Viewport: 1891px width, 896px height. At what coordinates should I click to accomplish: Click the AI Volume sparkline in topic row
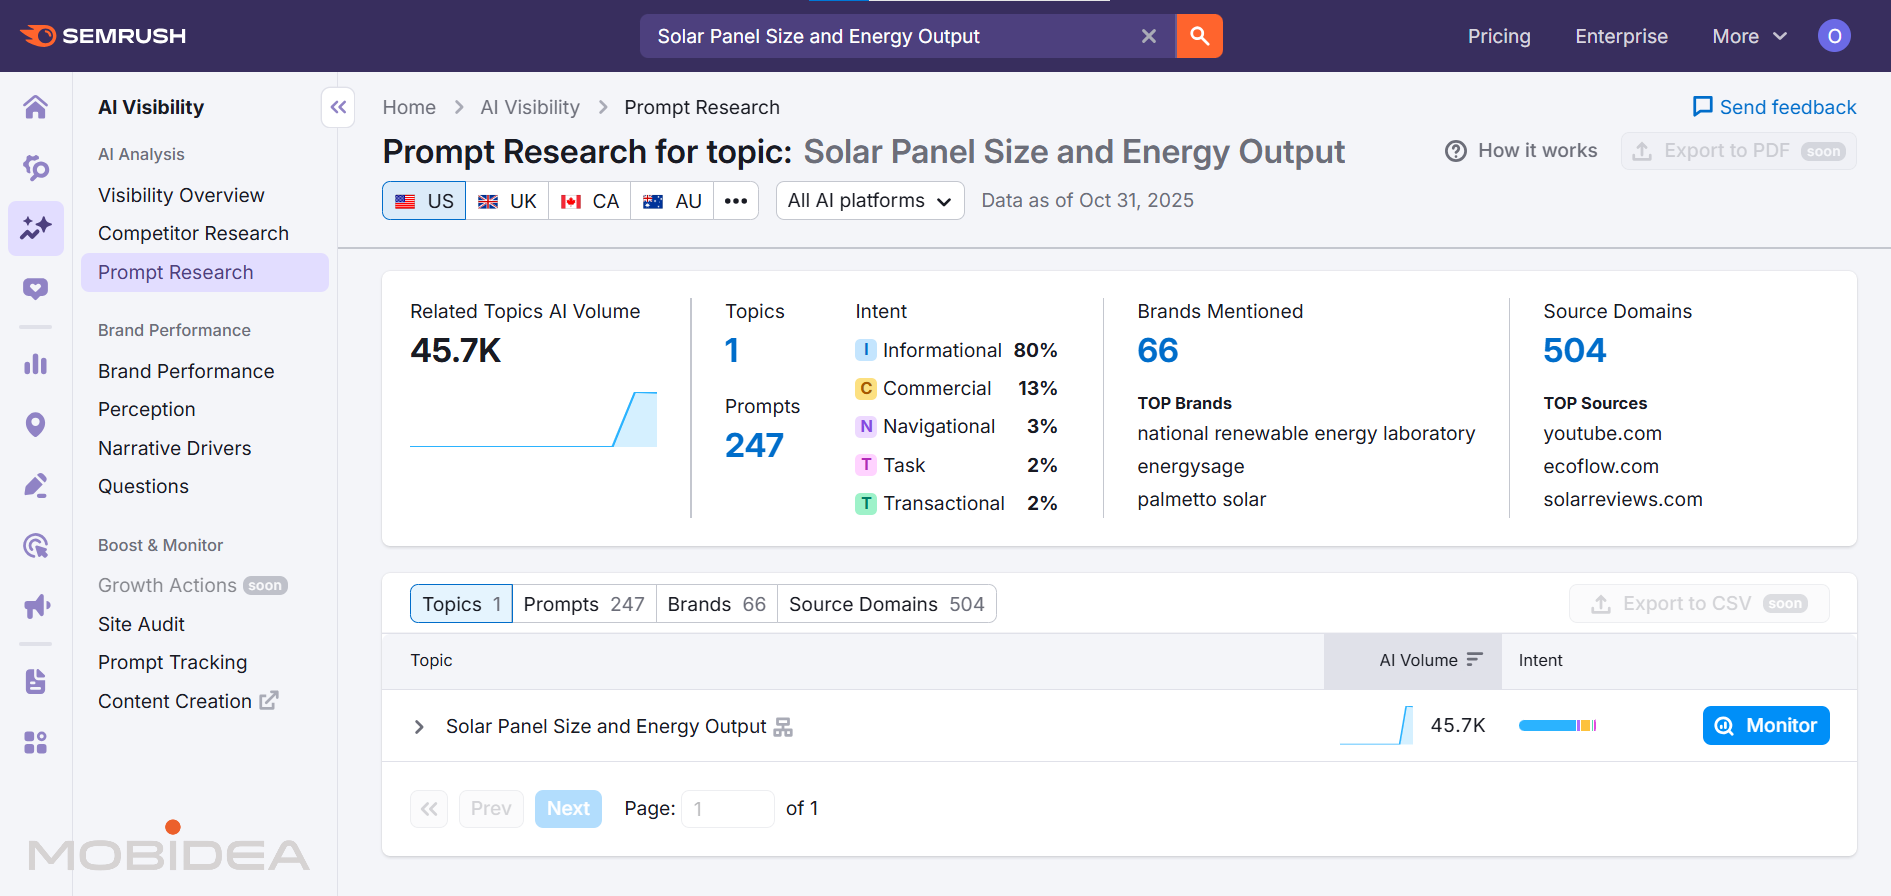(1376, 725)
